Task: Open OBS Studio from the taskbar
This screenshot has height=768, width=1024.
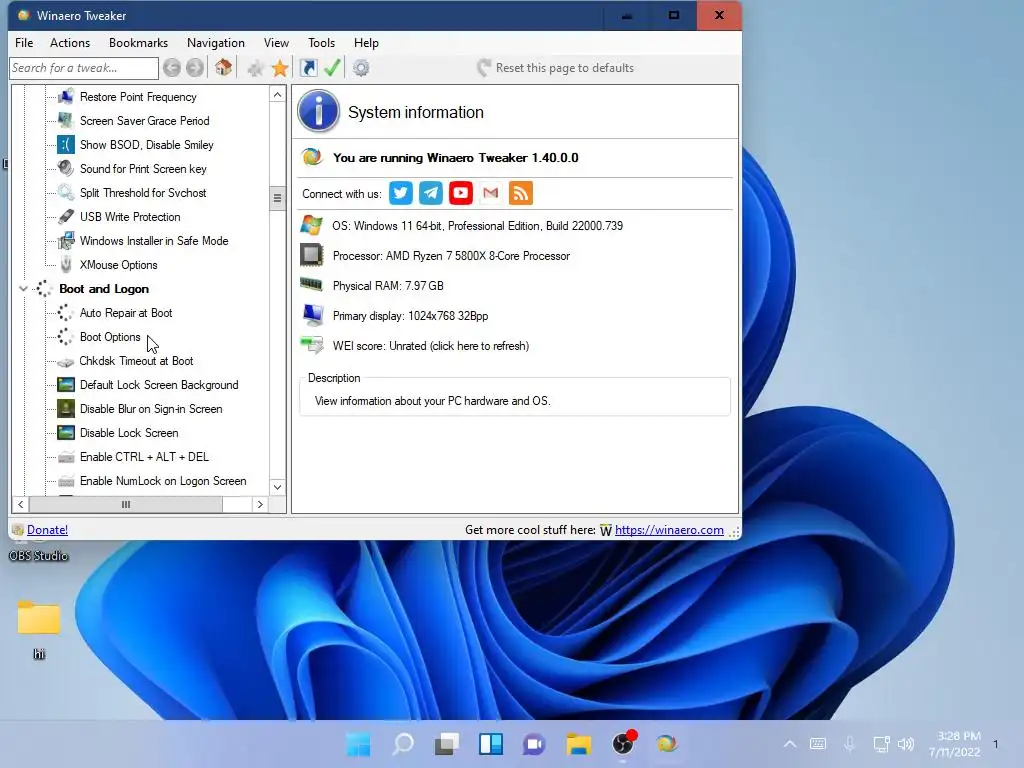Action: pyautogui.click(x=624, y=743)
